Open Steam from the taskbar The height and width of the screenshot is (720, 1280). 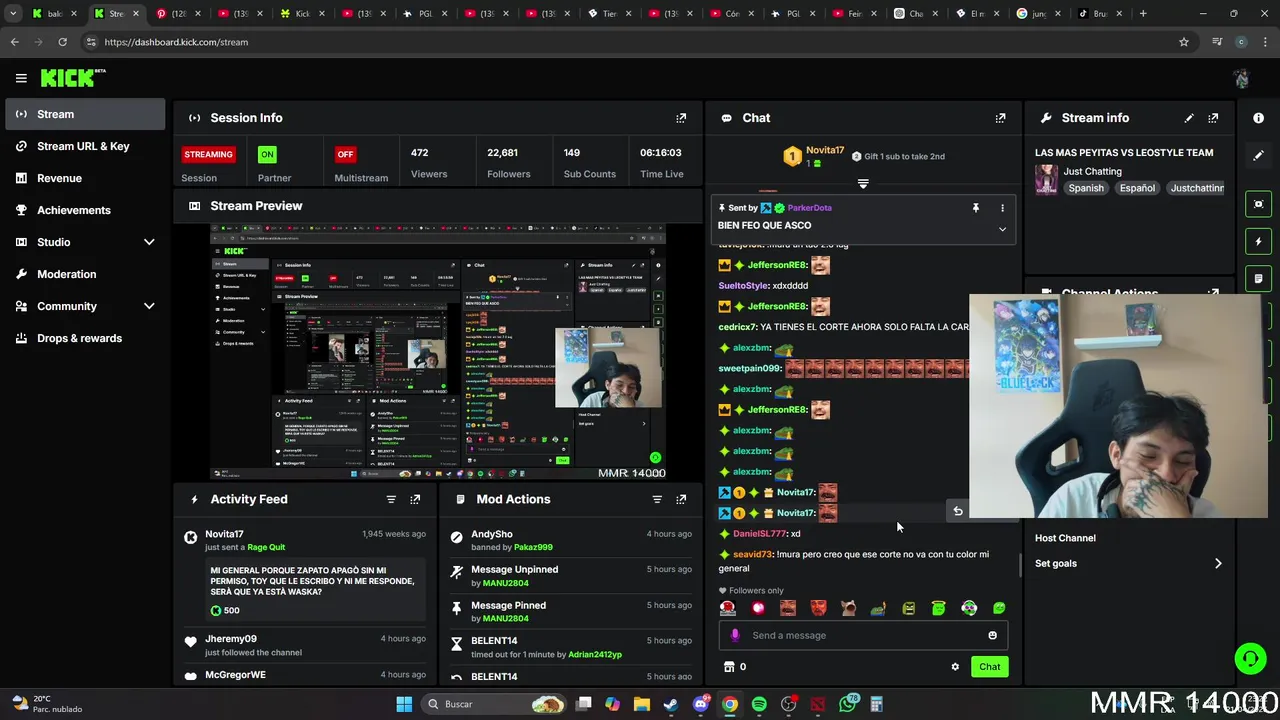tap(671, 704)
